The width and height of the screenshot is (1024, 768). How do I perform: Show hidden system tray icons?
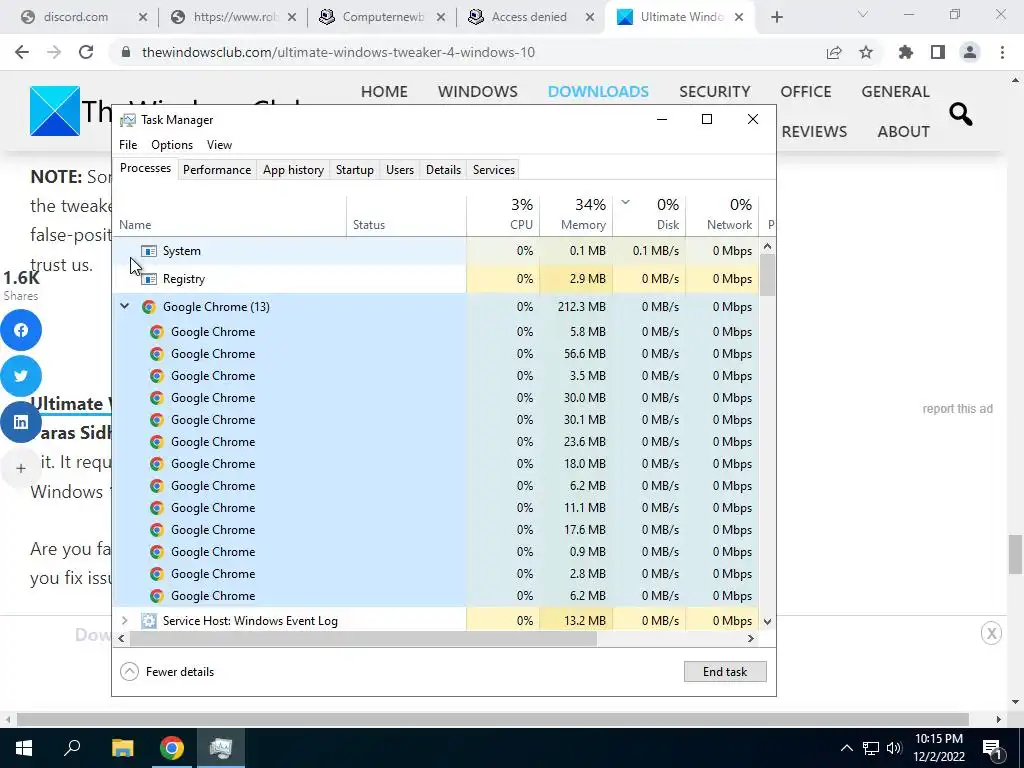(846, 748)
